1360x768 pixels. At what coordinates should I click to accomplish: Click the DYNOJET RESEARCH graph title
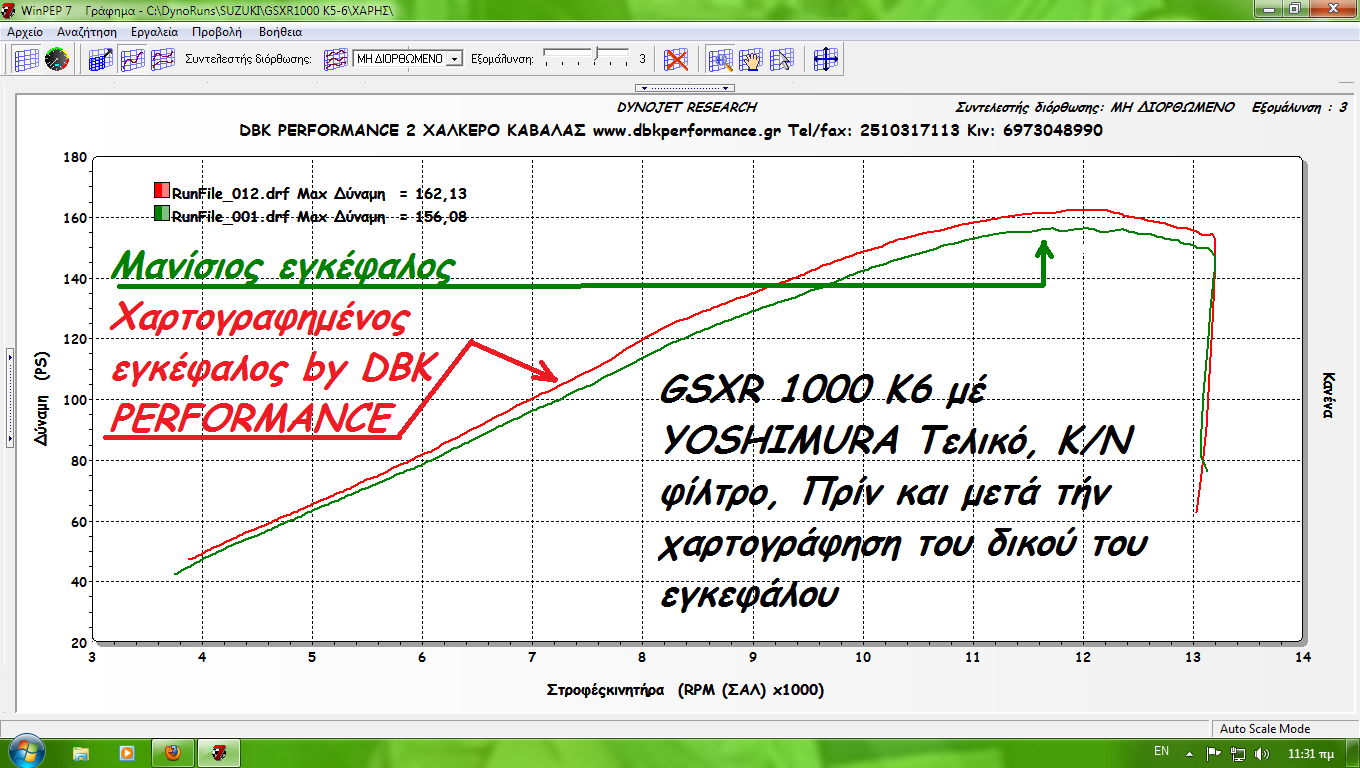pos(688,107)
